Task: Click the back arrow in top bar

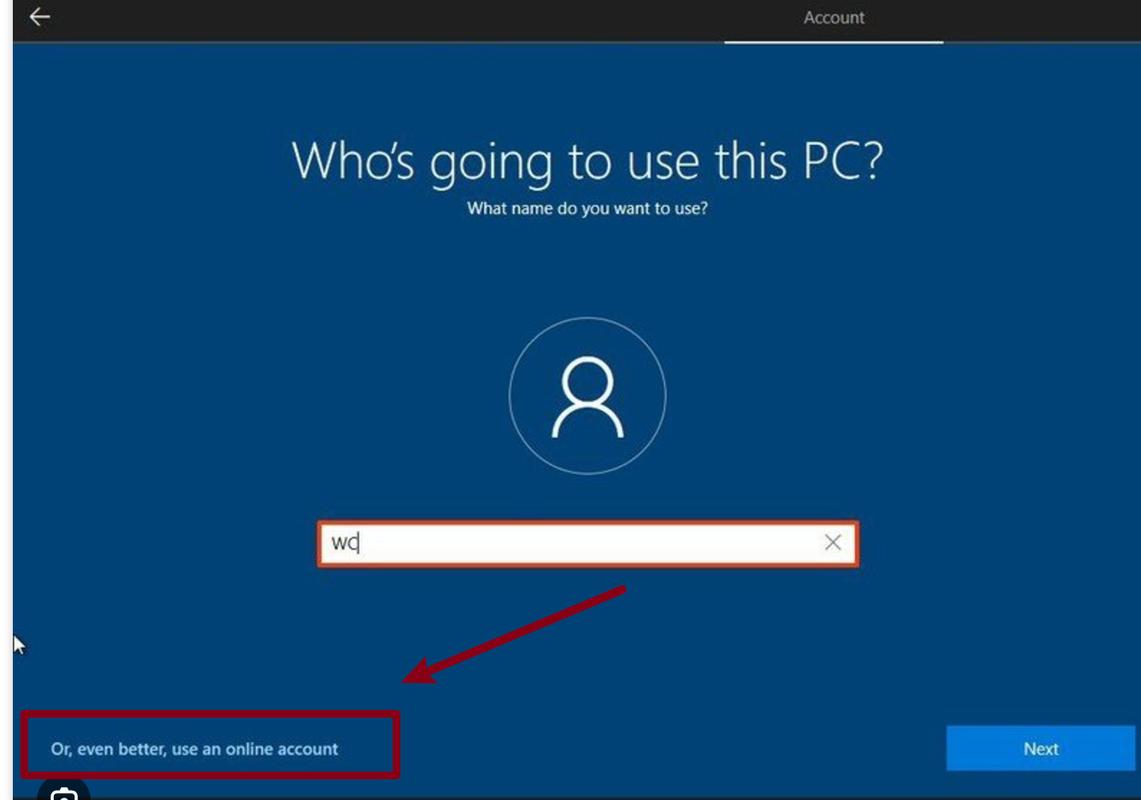Action: pyautogui.click(x=39, y=17)
